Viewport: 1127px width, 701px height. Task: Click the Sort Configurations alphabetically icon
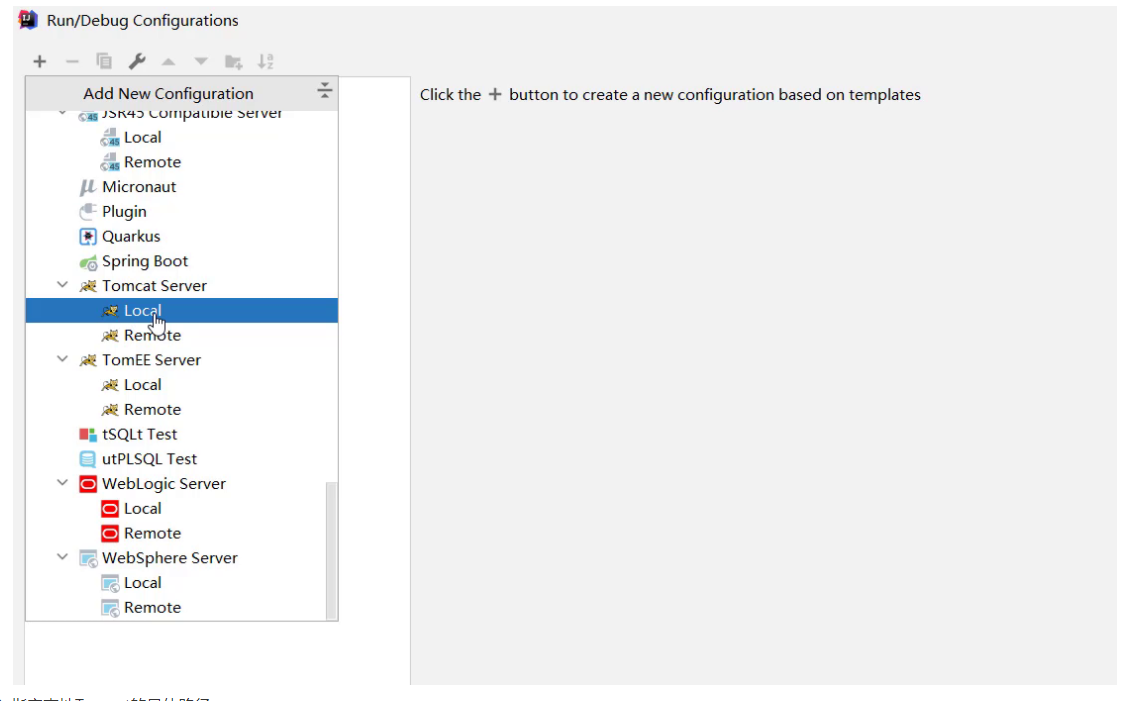click(x=266, y=62)
